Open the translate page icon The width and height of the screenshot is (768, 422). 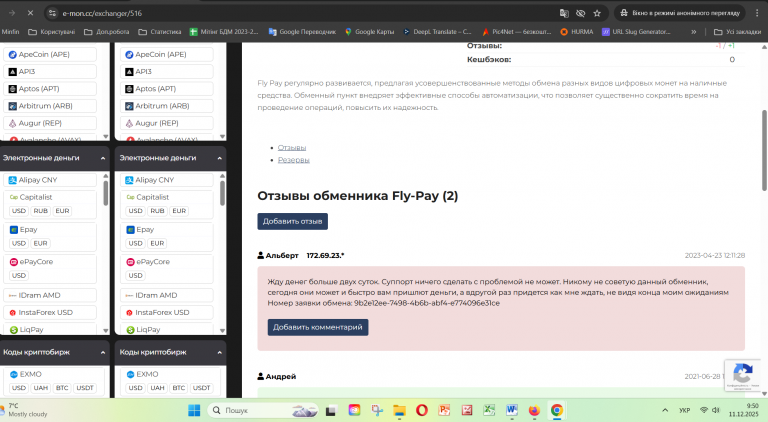(564, 13)
